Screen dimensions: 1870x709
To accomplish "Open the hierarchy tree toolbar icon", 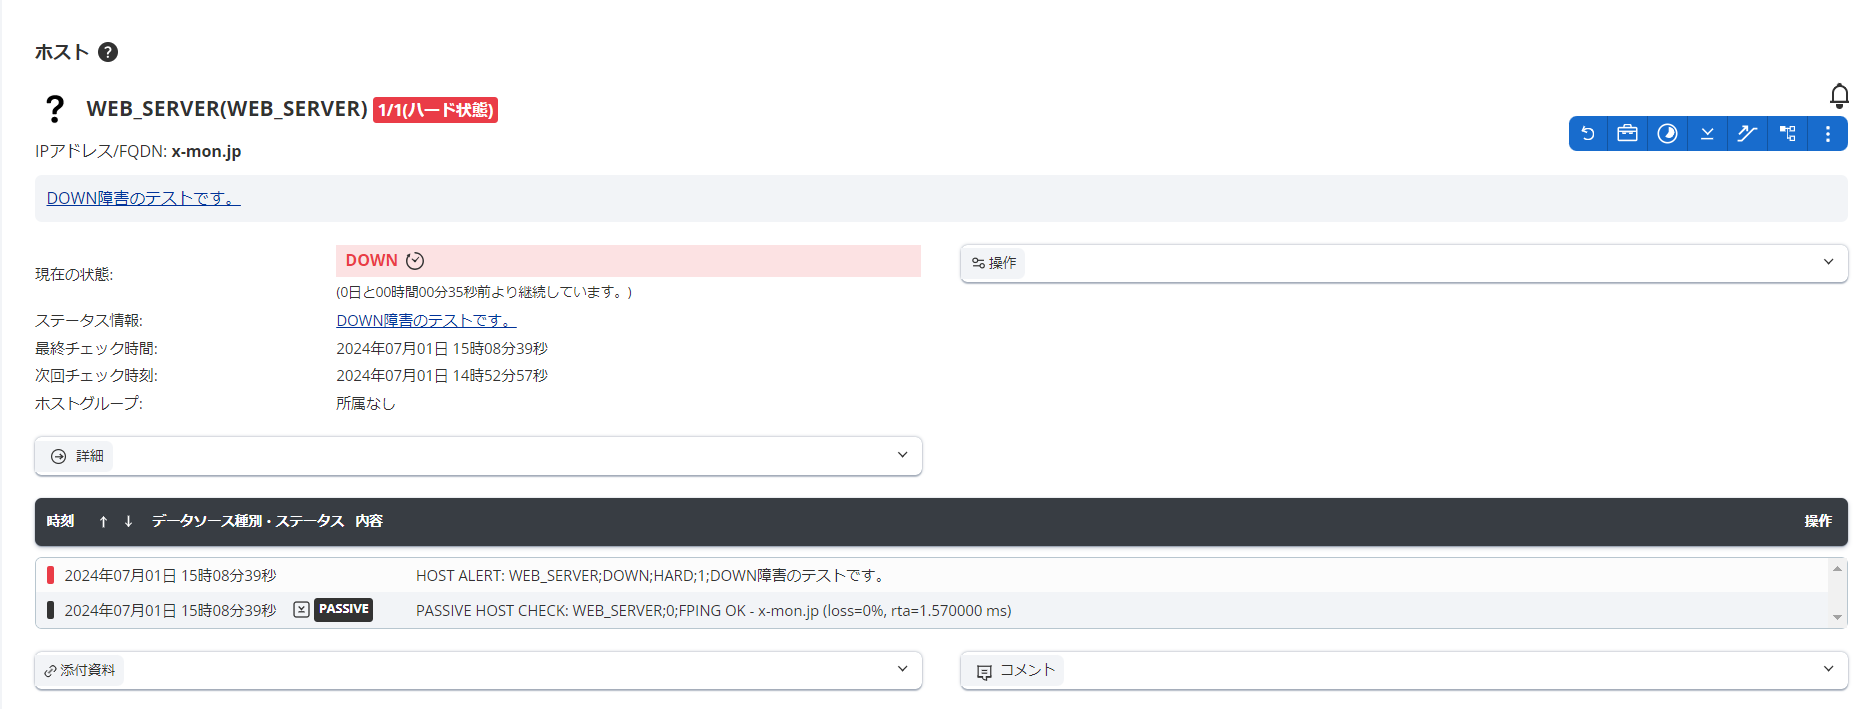I will click(x=1788, y=134).
